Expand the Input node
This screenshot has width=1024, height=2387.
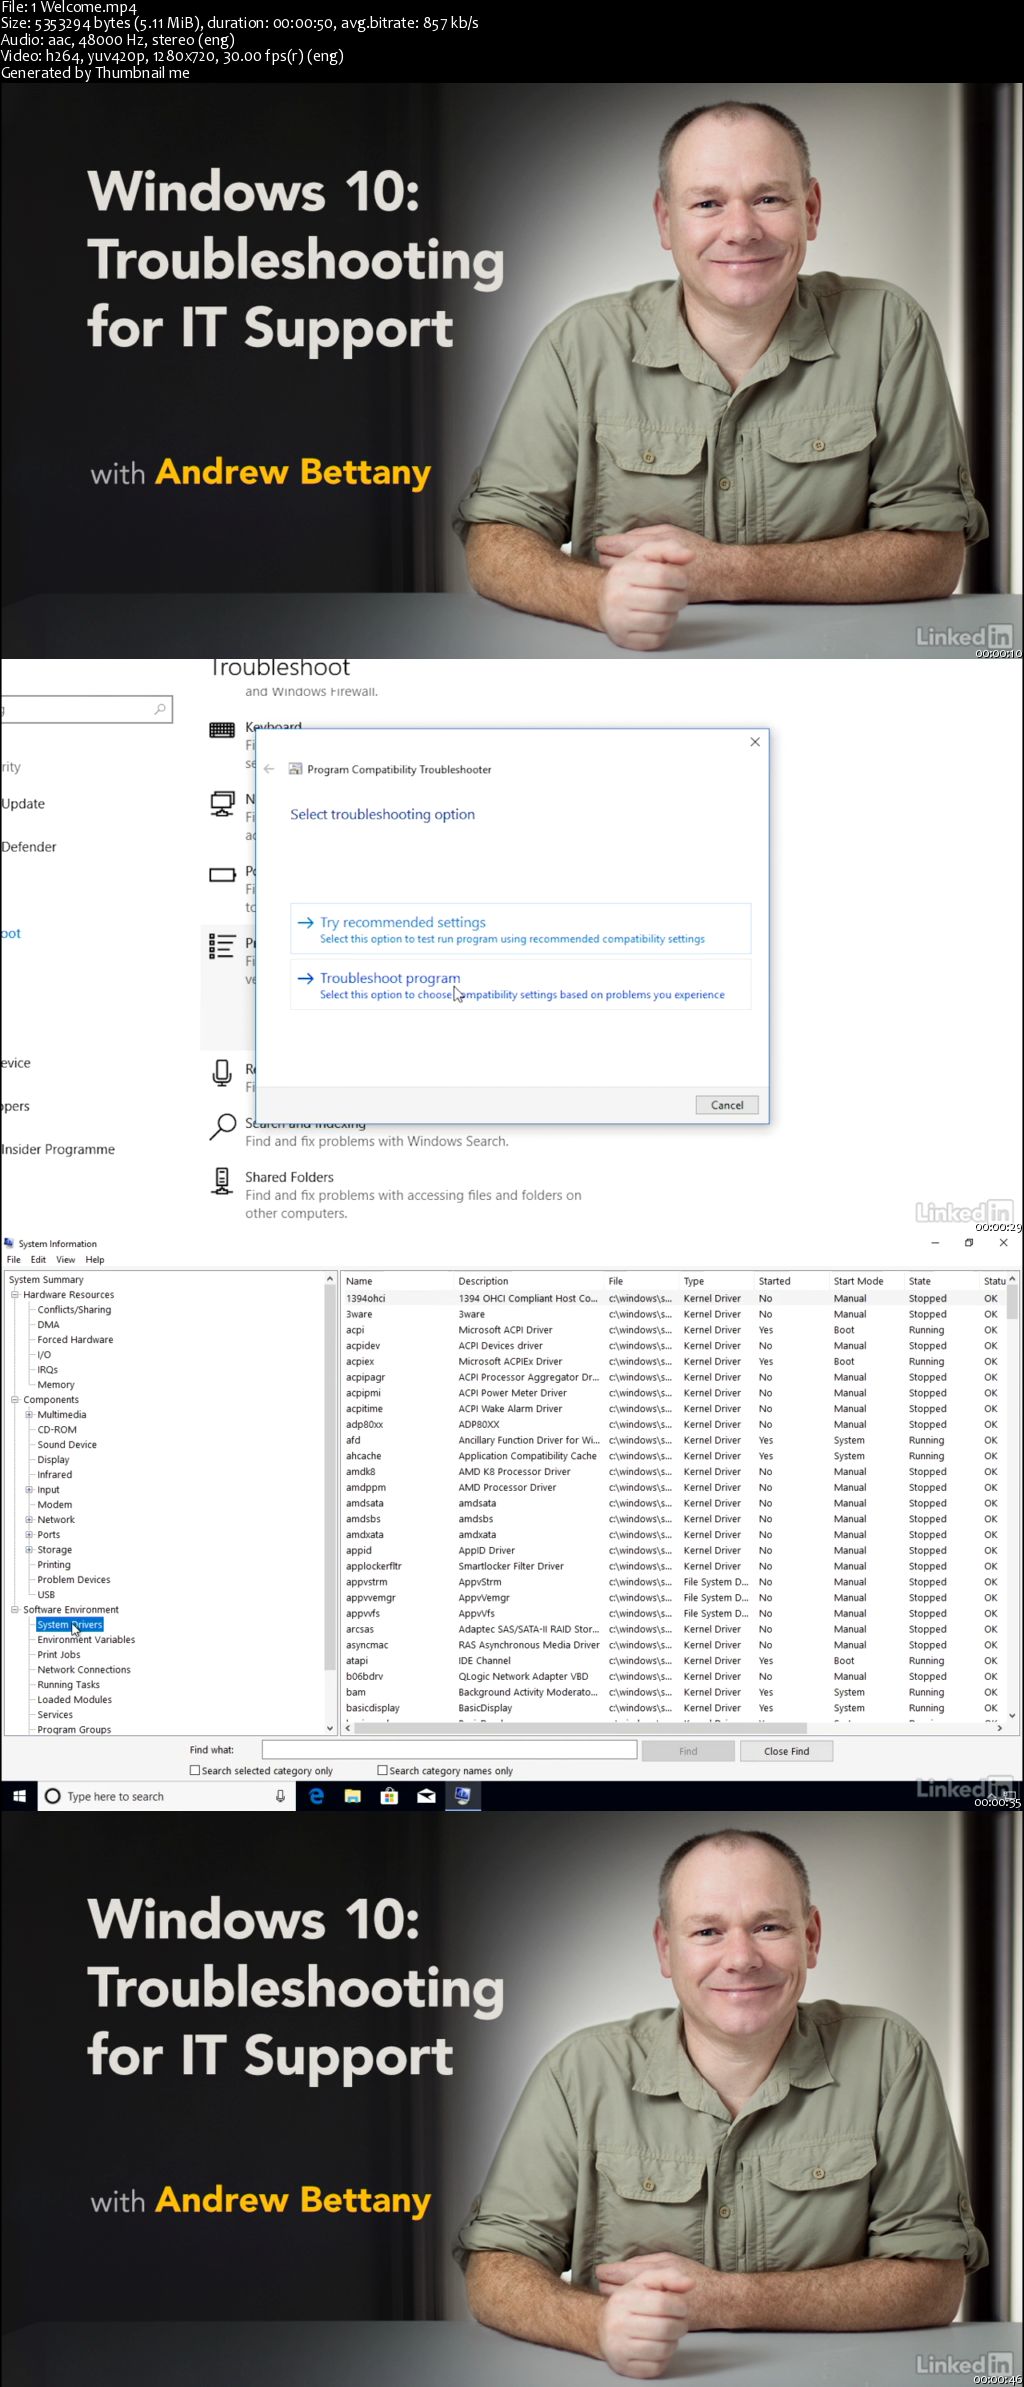click(29, 1489)
